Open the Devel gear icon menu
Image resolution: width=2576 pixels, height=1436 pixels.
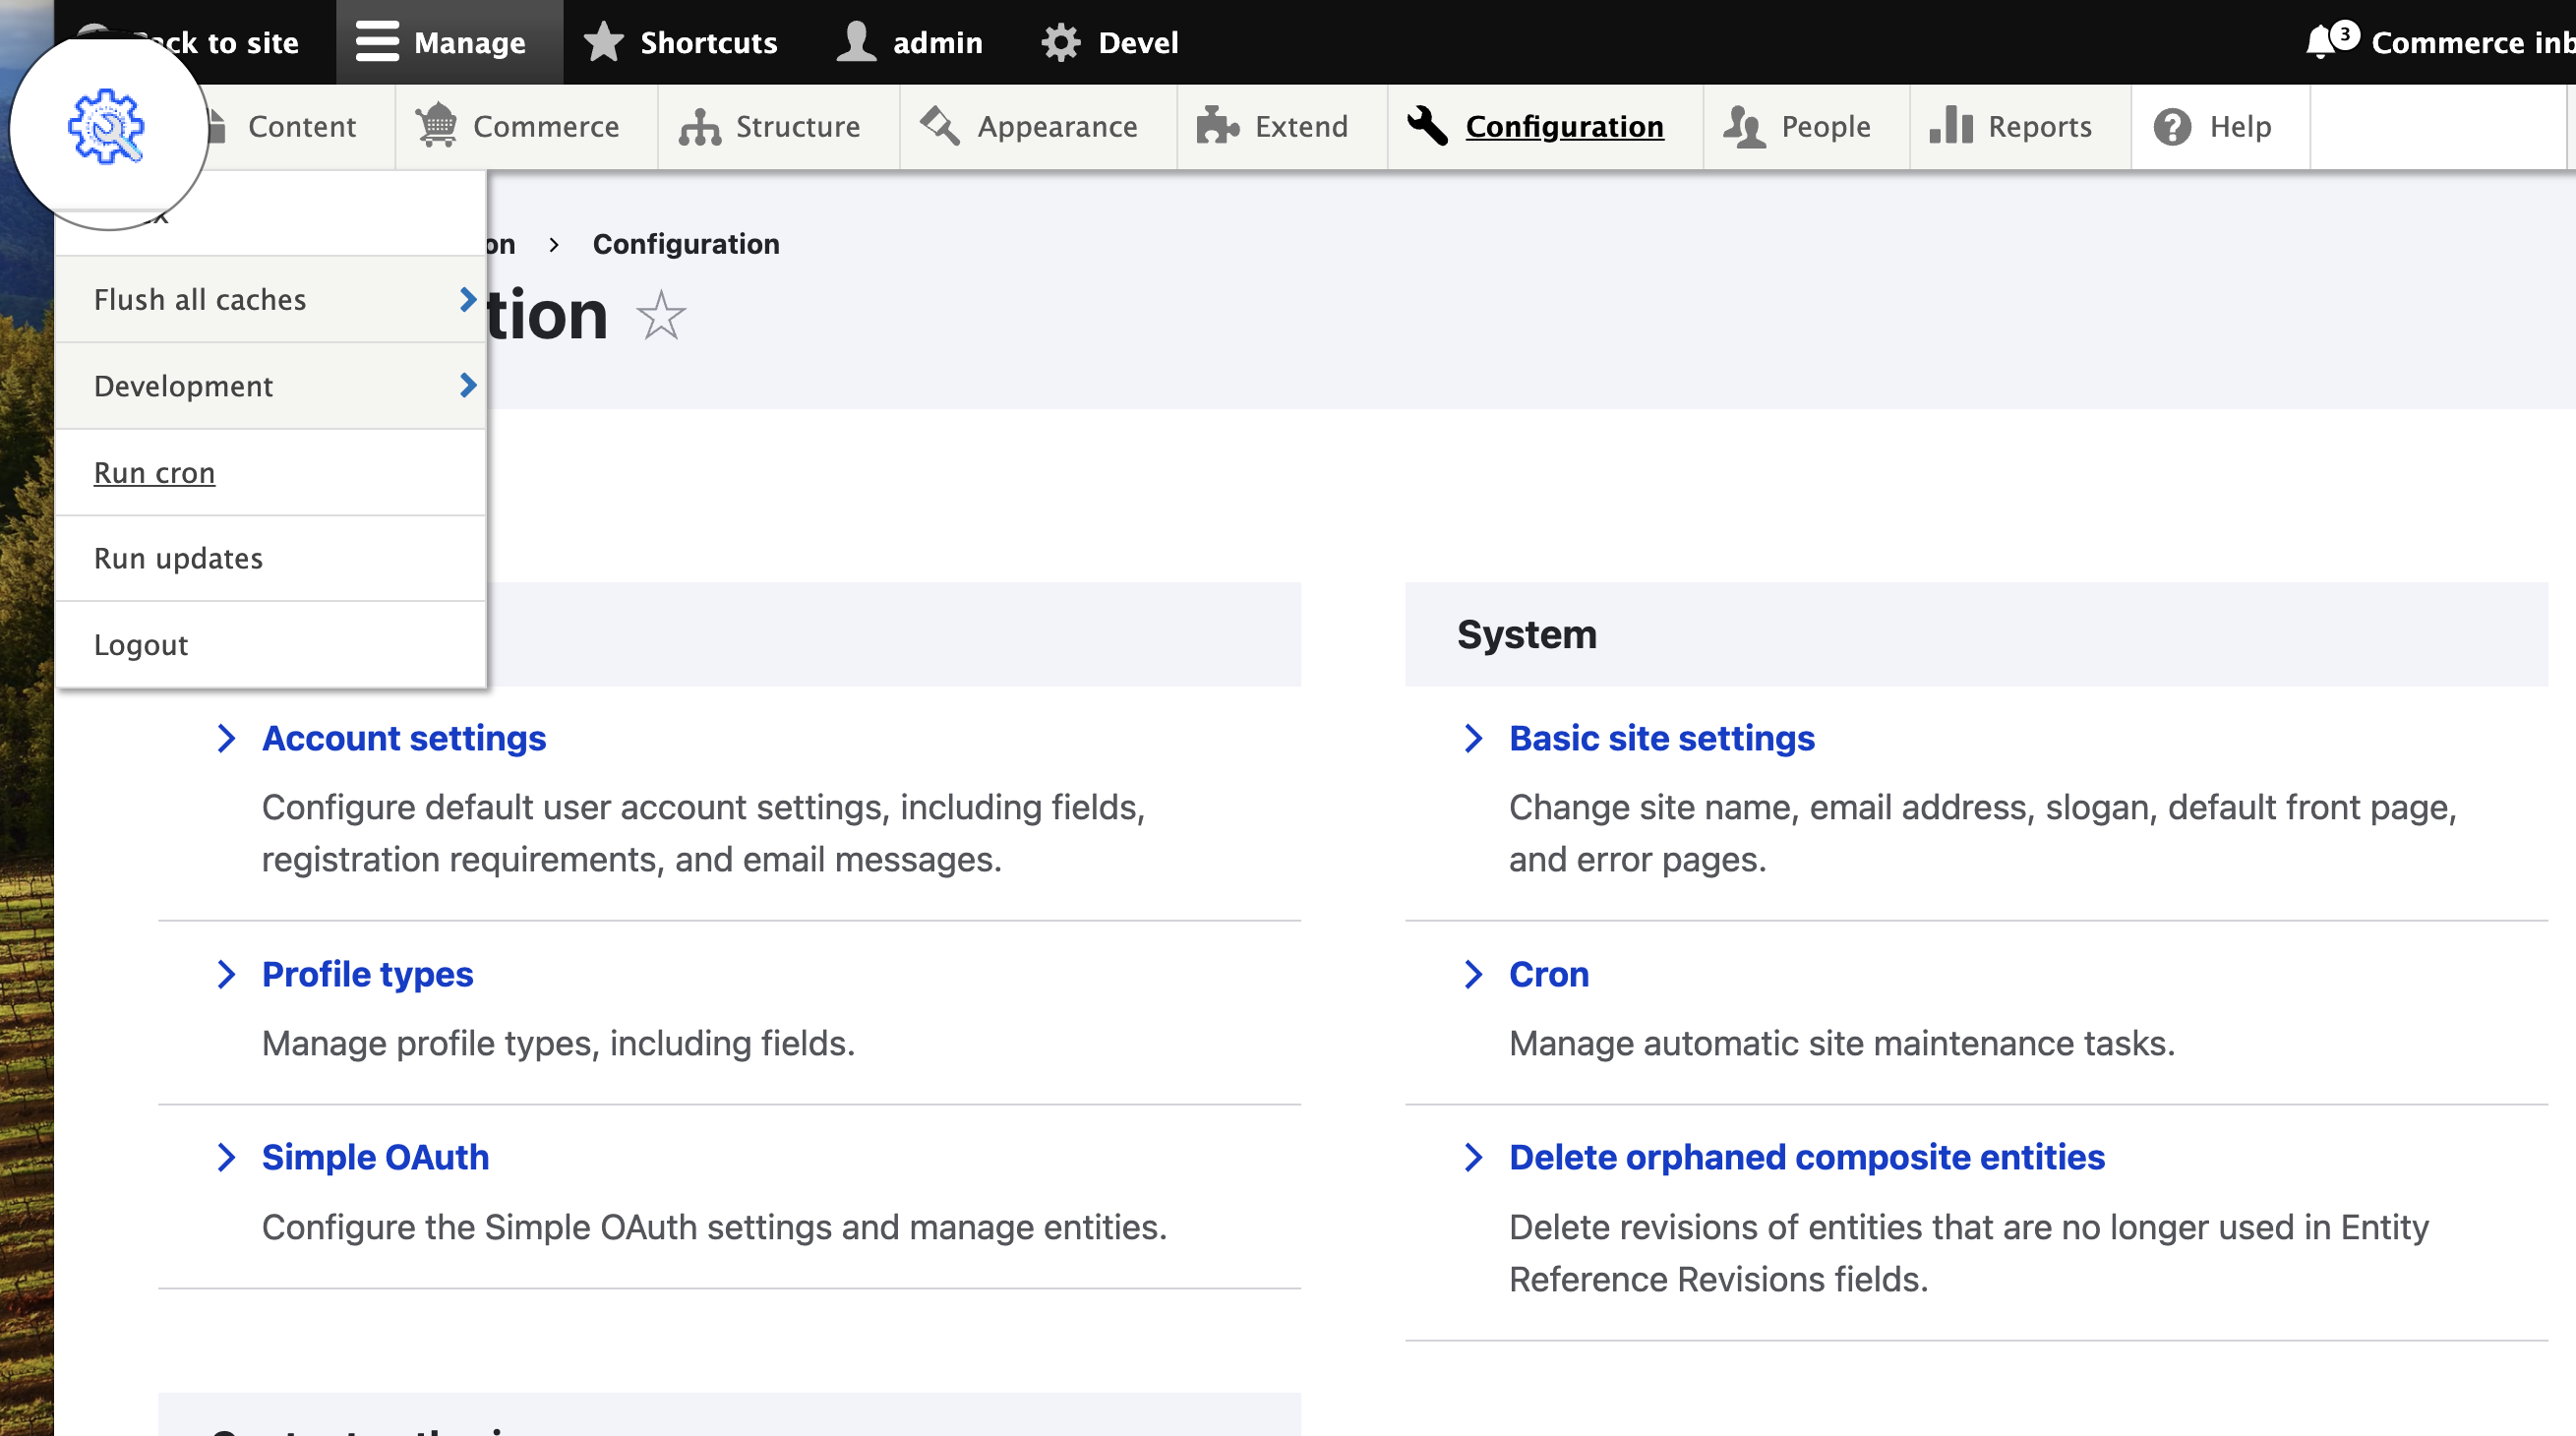pos(1060,42)
